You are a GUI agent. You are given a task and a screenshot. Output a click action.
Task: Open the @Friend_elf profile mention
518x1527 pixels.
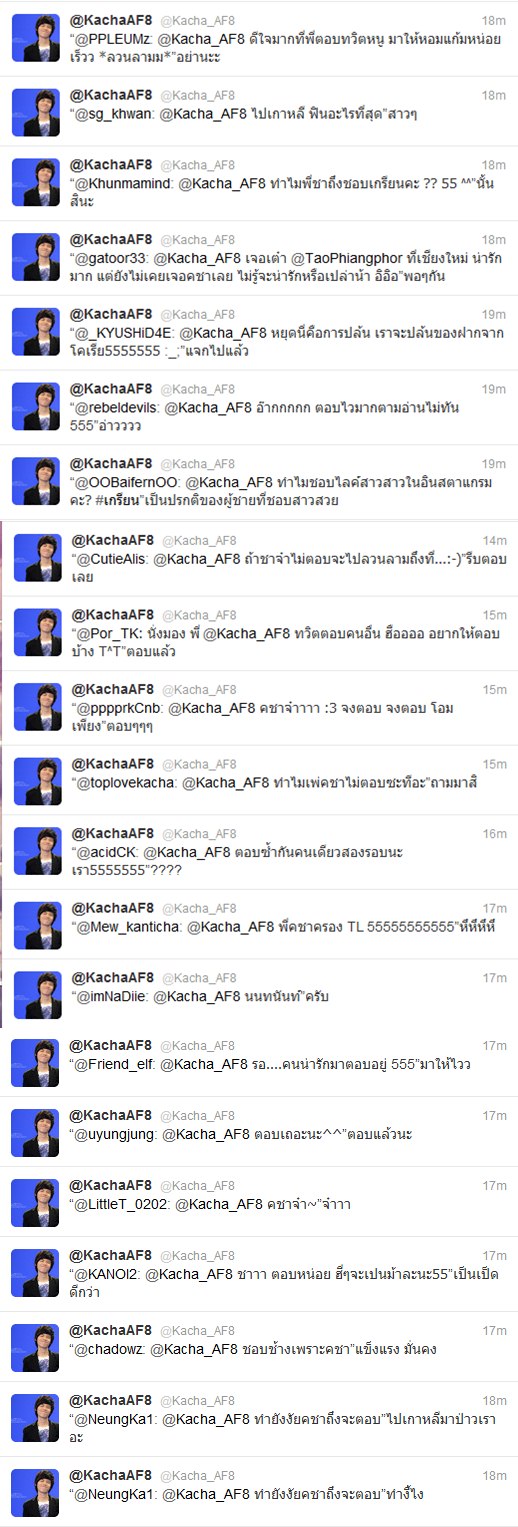118,1063
